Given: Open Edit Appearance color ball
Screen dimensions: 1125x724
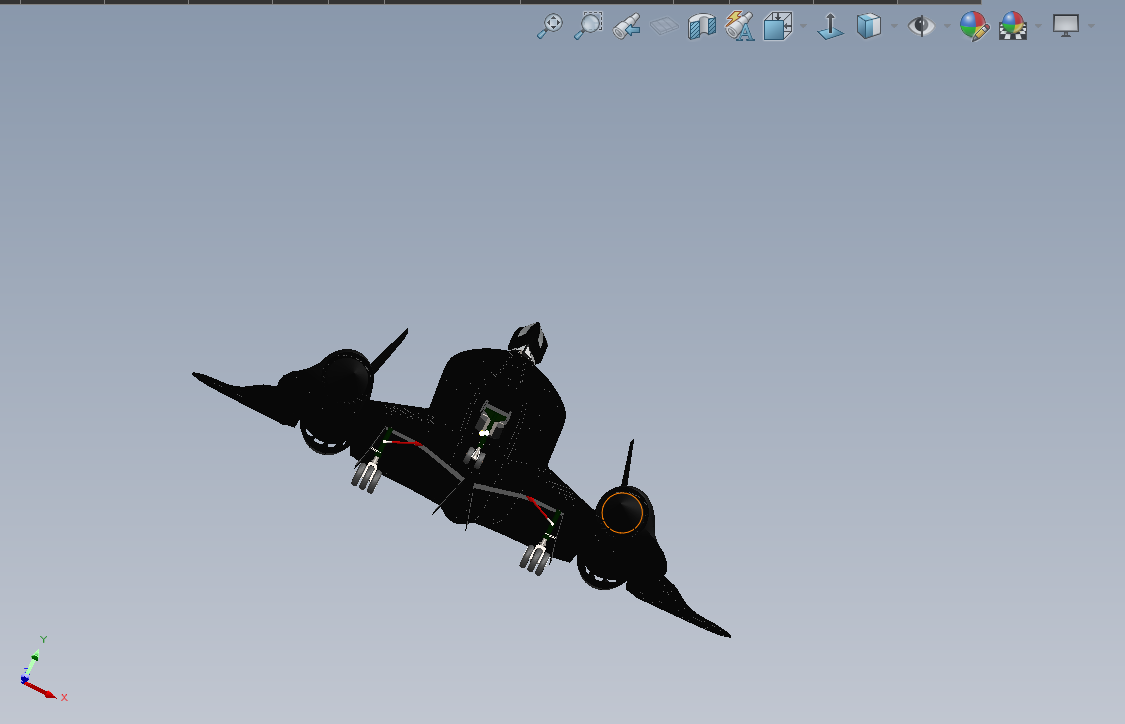Looking at the screenshot, I should click(x=974, y=27).
